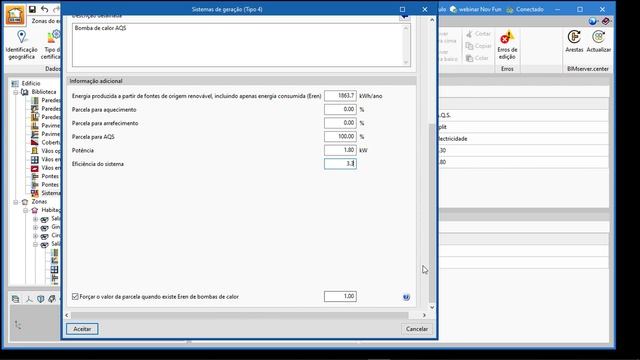Click the Actualizar BIMserver icon
The image size is (640, 360).
coord(598,41)
